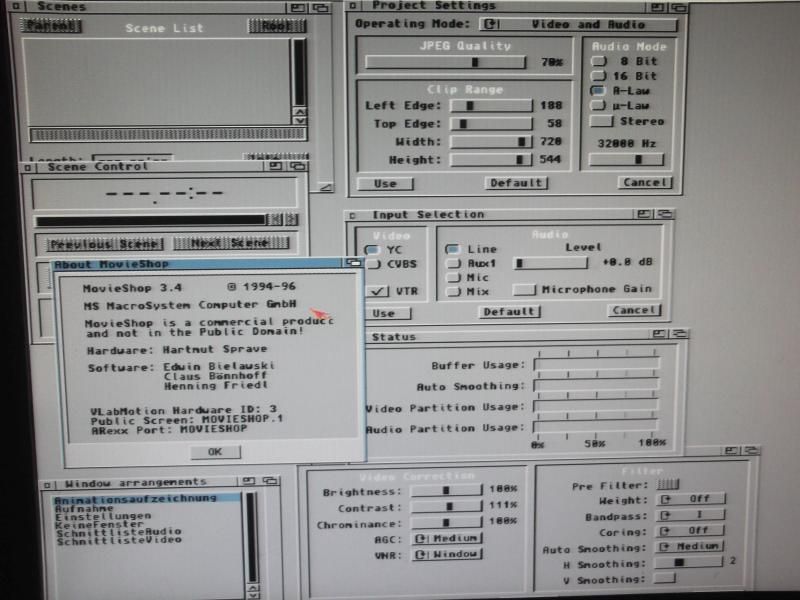The height and width of the screenshot is (600, 800).
Task: Select SchnittlisteVideo window arrangement
Action: pos(117,540)
